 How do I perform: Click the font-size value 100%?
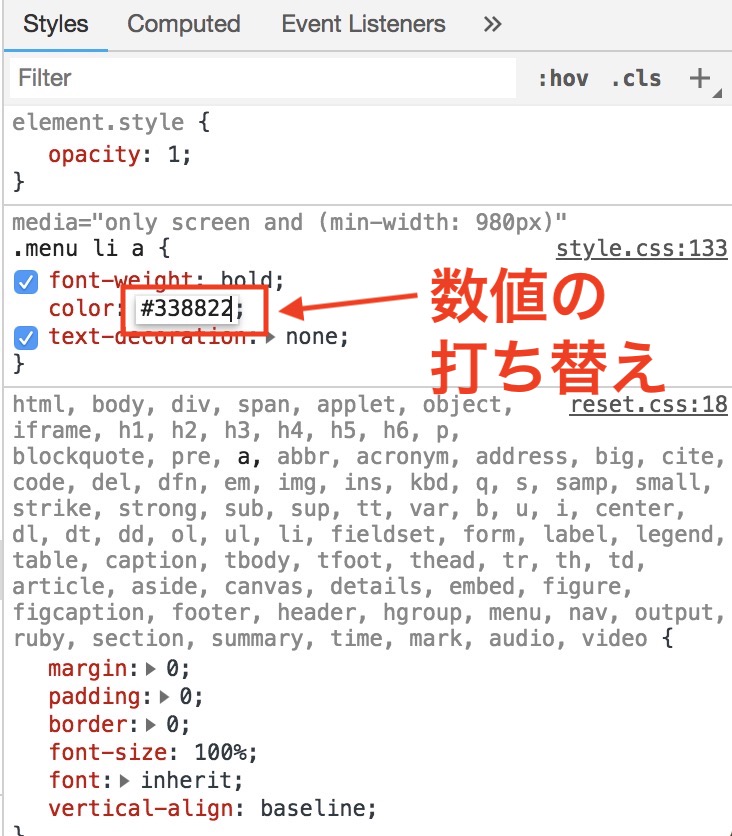pos(221,753)
